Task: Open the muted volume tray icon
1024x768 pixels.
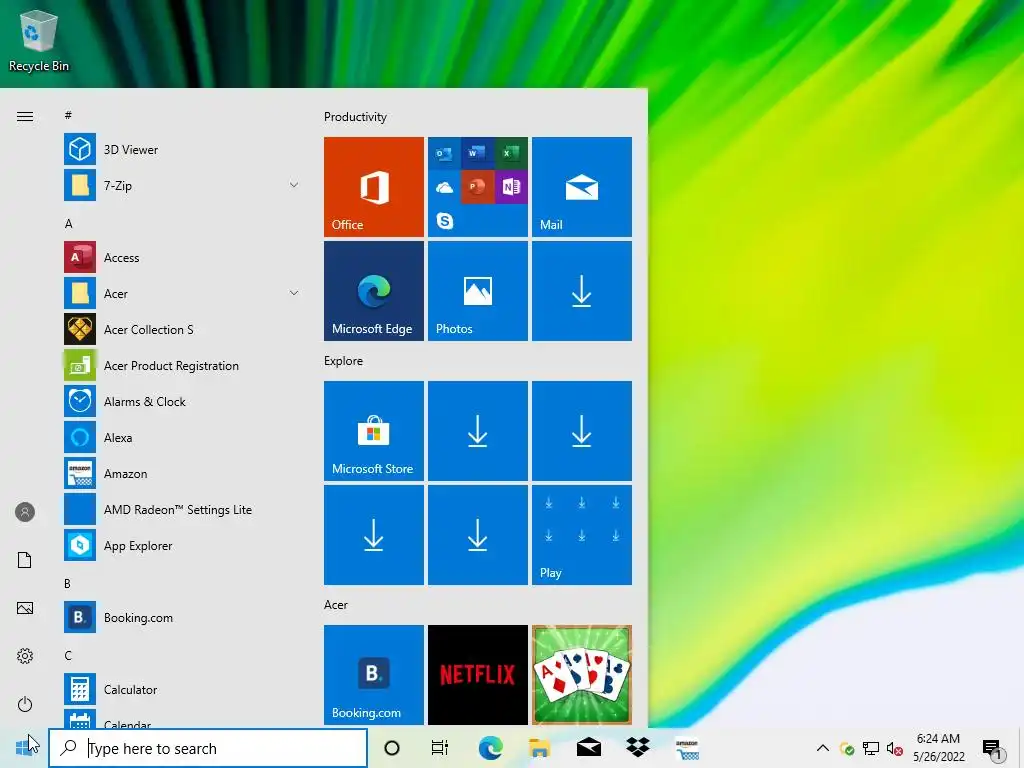Action: (895, 748)
